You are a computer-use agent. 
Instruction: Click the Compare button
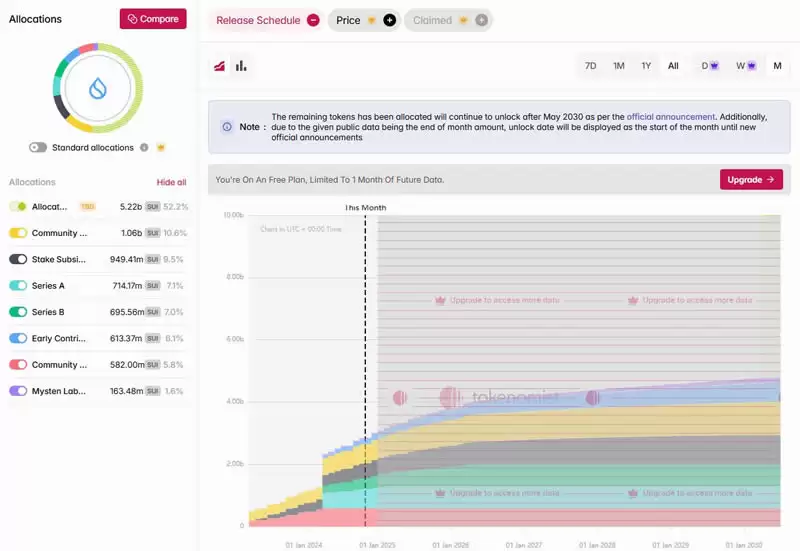153,19
